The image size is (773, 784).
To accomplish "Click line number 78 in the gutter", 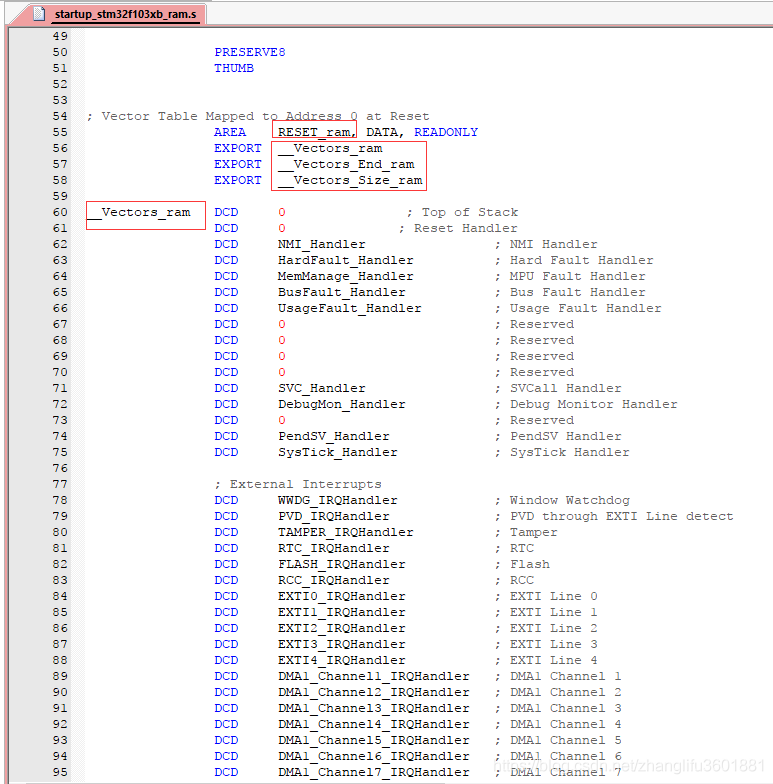I will (60, 500).
